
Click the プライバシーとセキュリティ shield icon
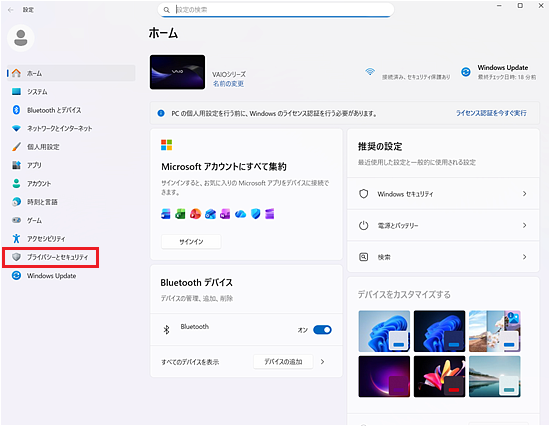click(x=16, y=257)
